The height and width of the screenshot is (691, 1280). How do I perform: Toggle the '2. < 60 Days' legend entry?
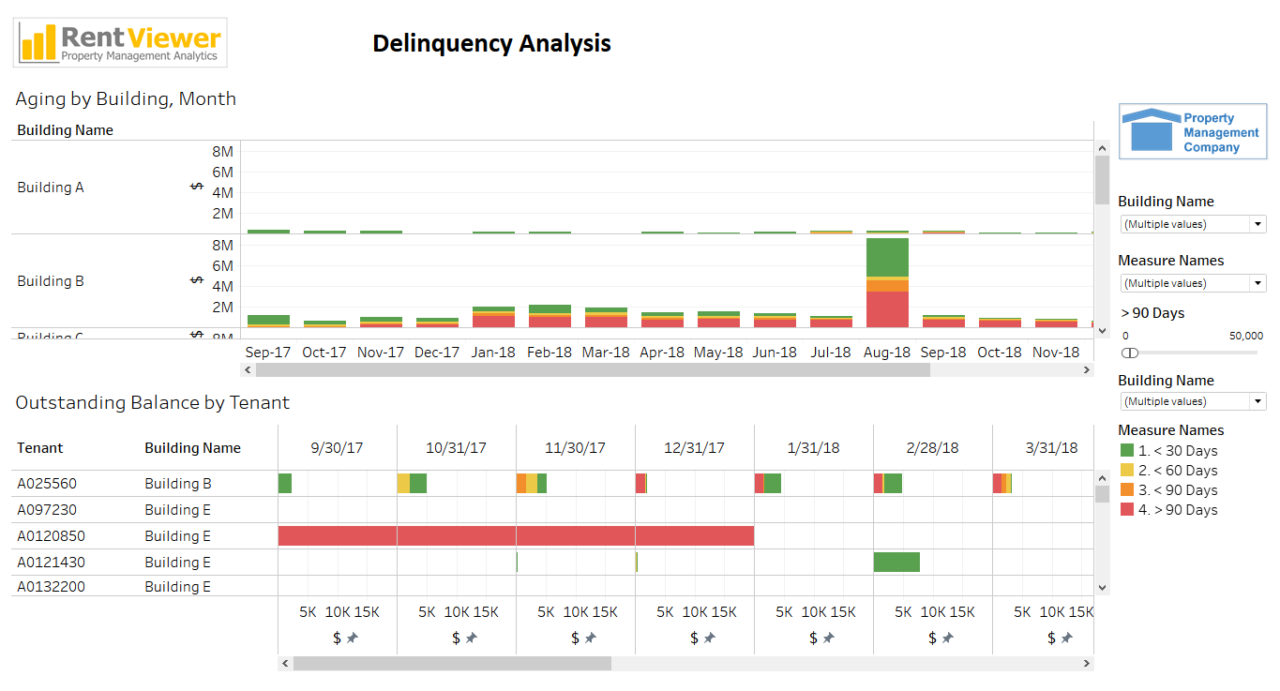[1170, 470]
